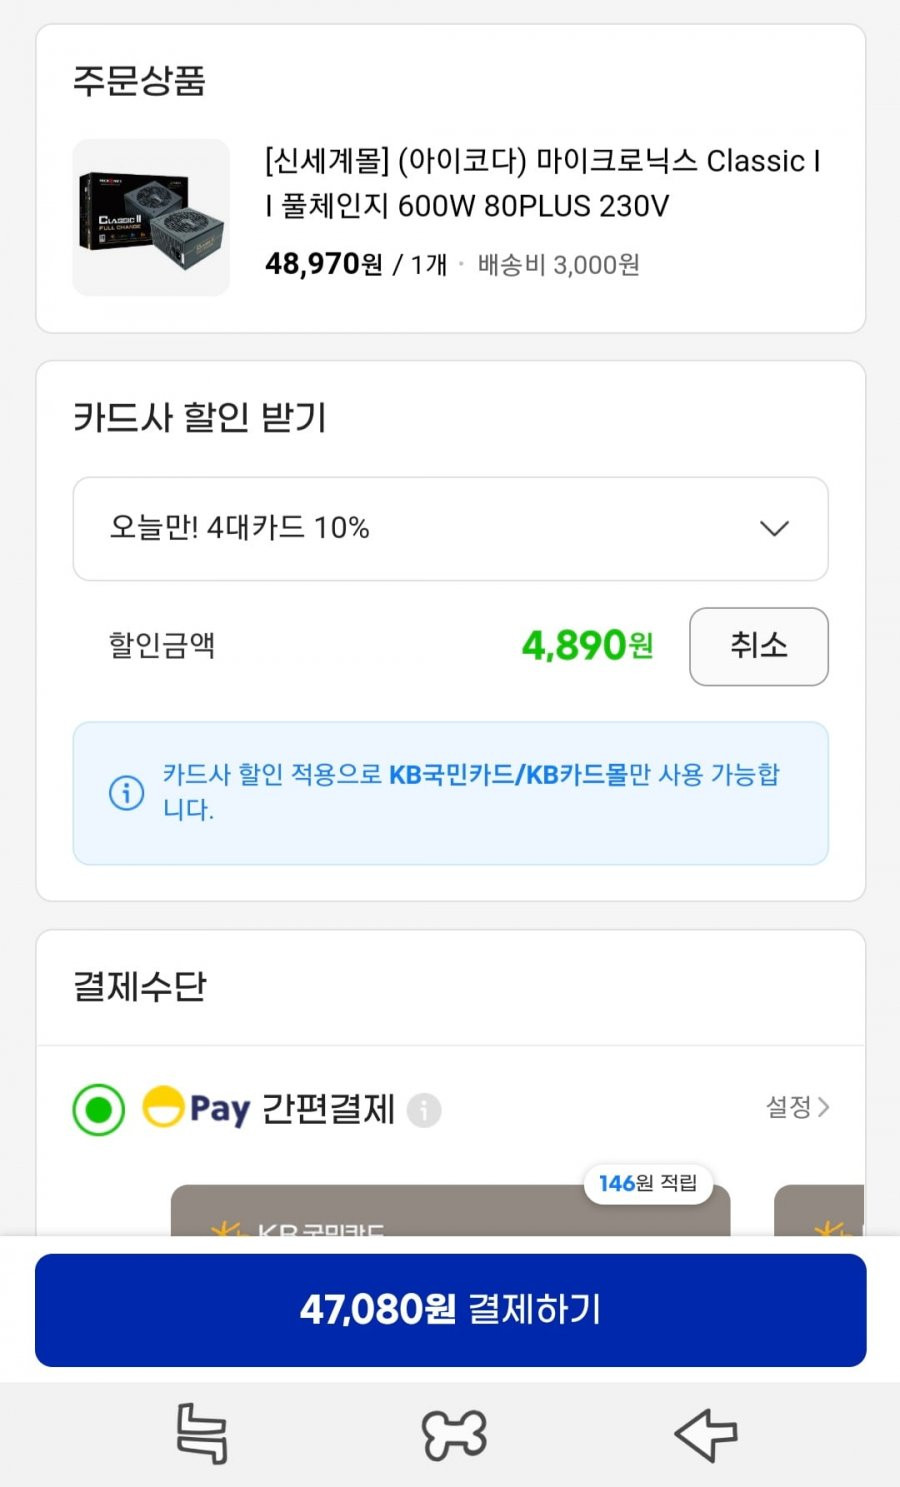The image size is (900, 1487).
Task: Tap the 47,080원 결제하기 pay button
Action: 450,1310
